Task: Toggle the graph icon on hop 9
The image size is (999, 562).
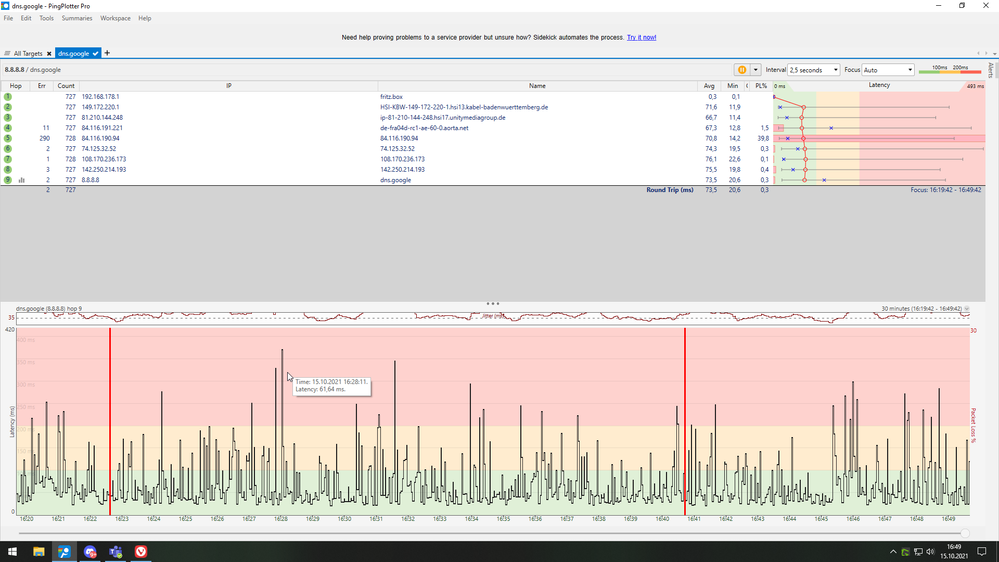Action: [x=22, y=180]
